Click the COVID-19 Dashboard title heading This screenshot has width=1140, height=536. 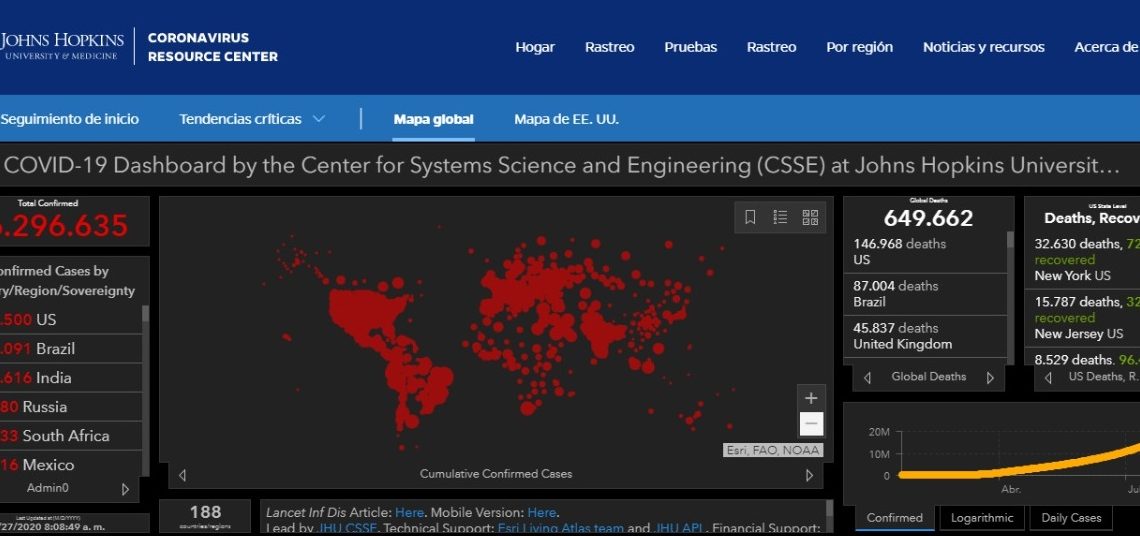[561, 165]
